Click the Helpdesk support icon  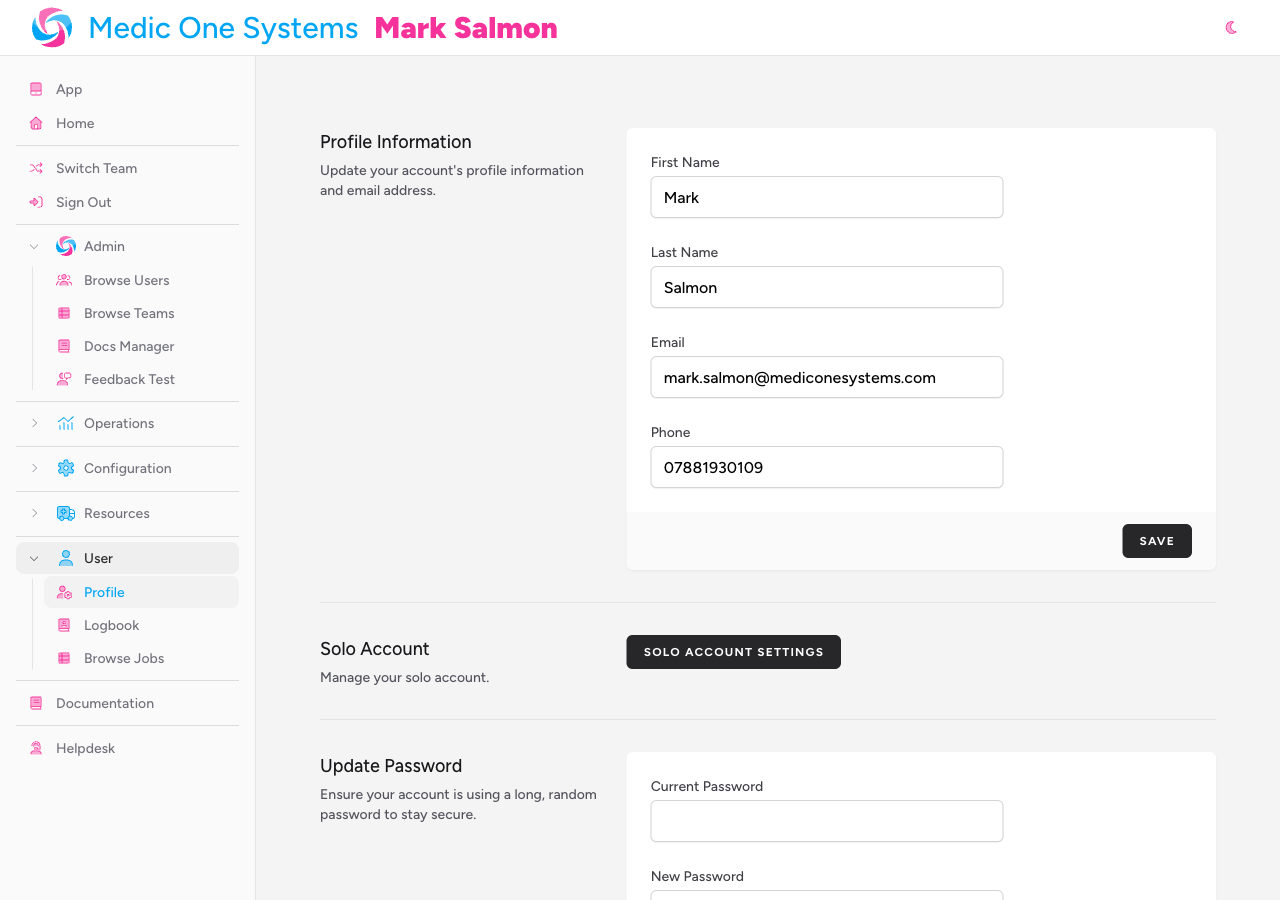click(x=35, y=748)
